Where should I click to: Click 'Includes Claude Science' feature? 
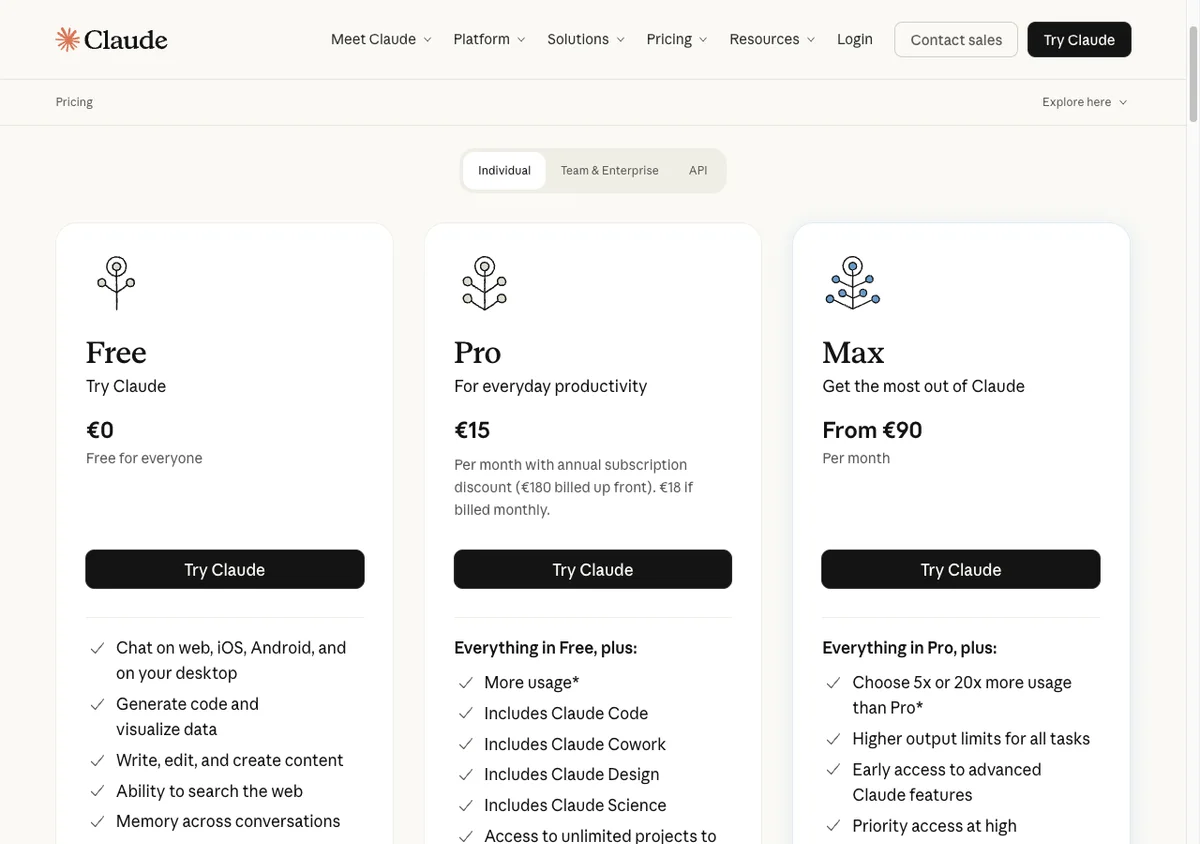575,805
